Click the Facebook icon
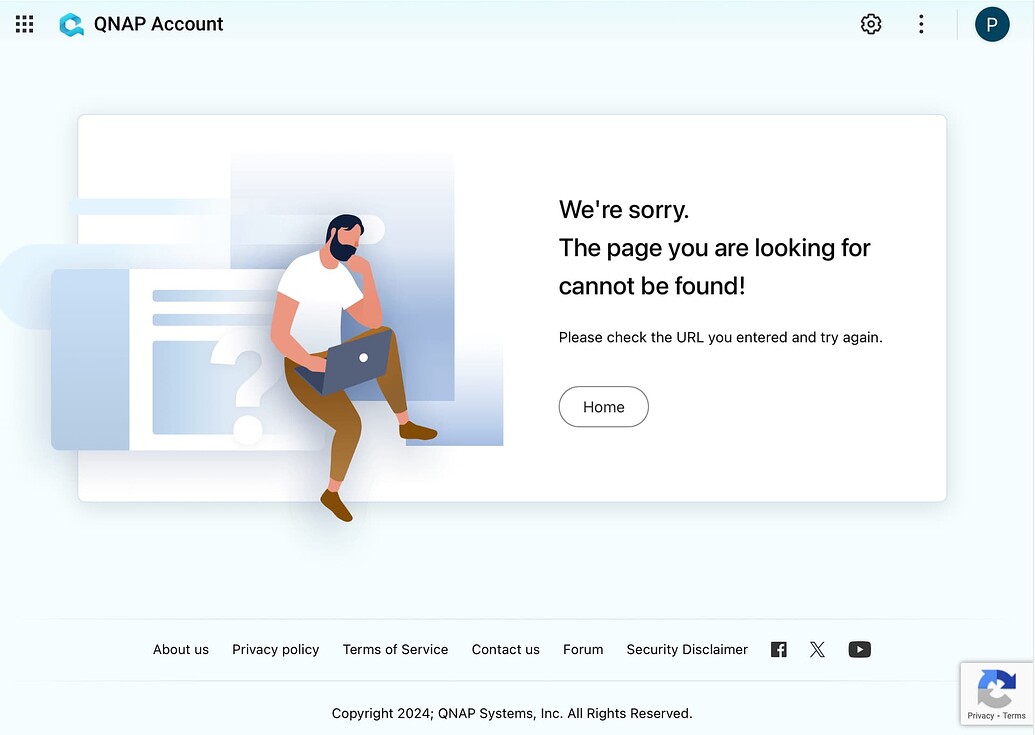 pos(778,649)
